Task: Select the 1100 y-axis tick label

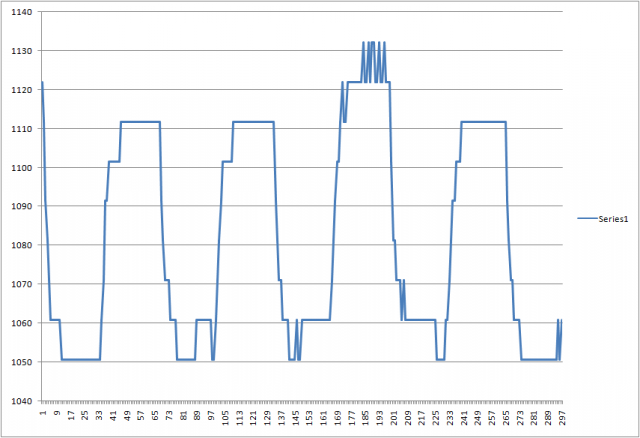Action: point(21,168)
